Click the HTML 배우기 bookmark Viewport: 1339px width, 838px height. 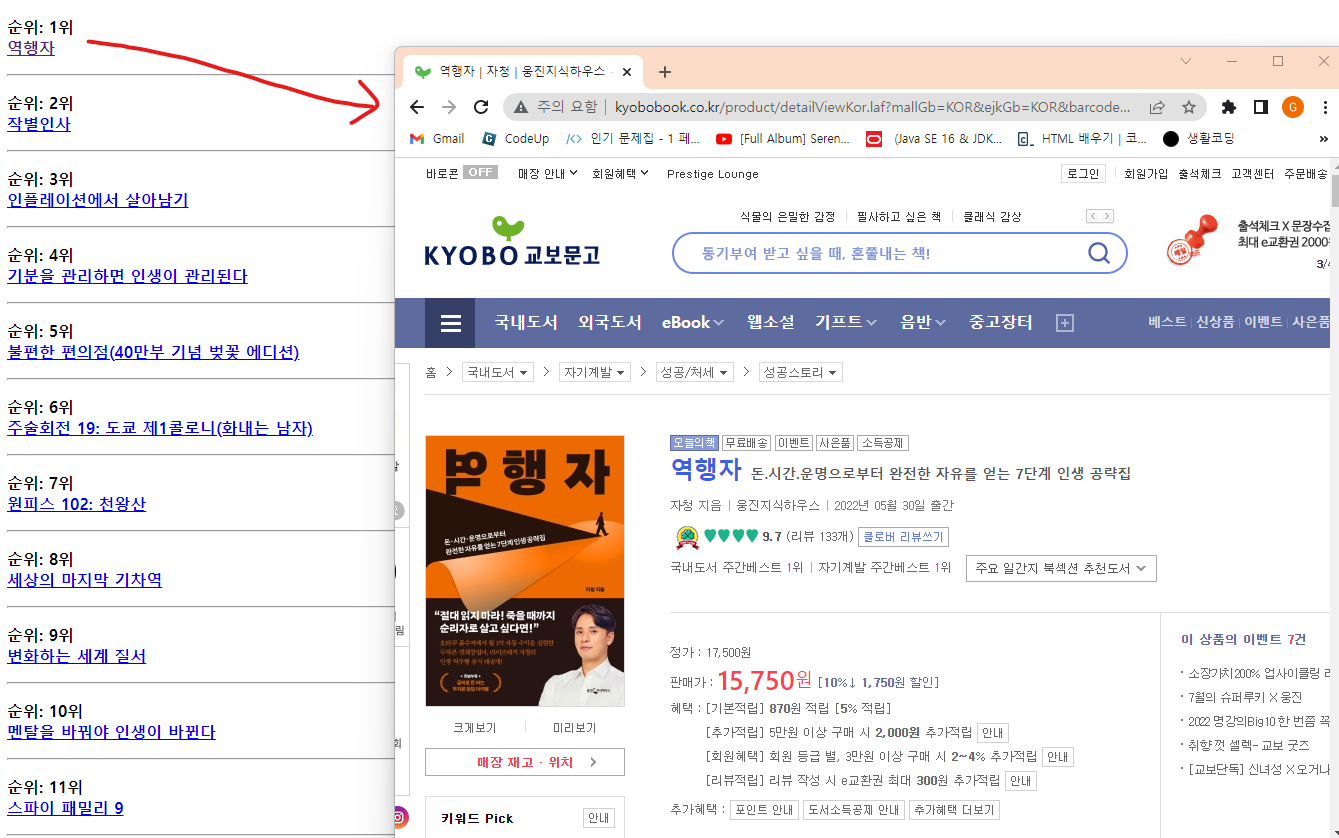pos(1083,139)
